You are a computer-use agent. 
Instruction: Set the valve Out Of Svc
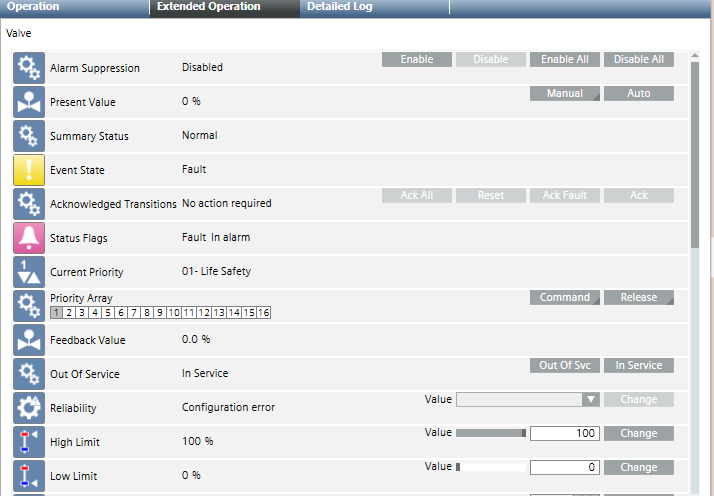(564, 366)
